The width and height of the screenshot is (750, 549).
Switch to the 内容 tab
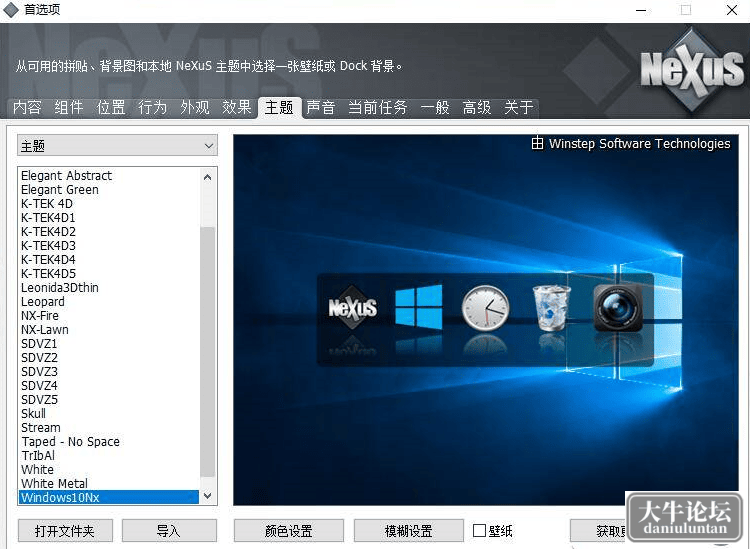[27, 107]
